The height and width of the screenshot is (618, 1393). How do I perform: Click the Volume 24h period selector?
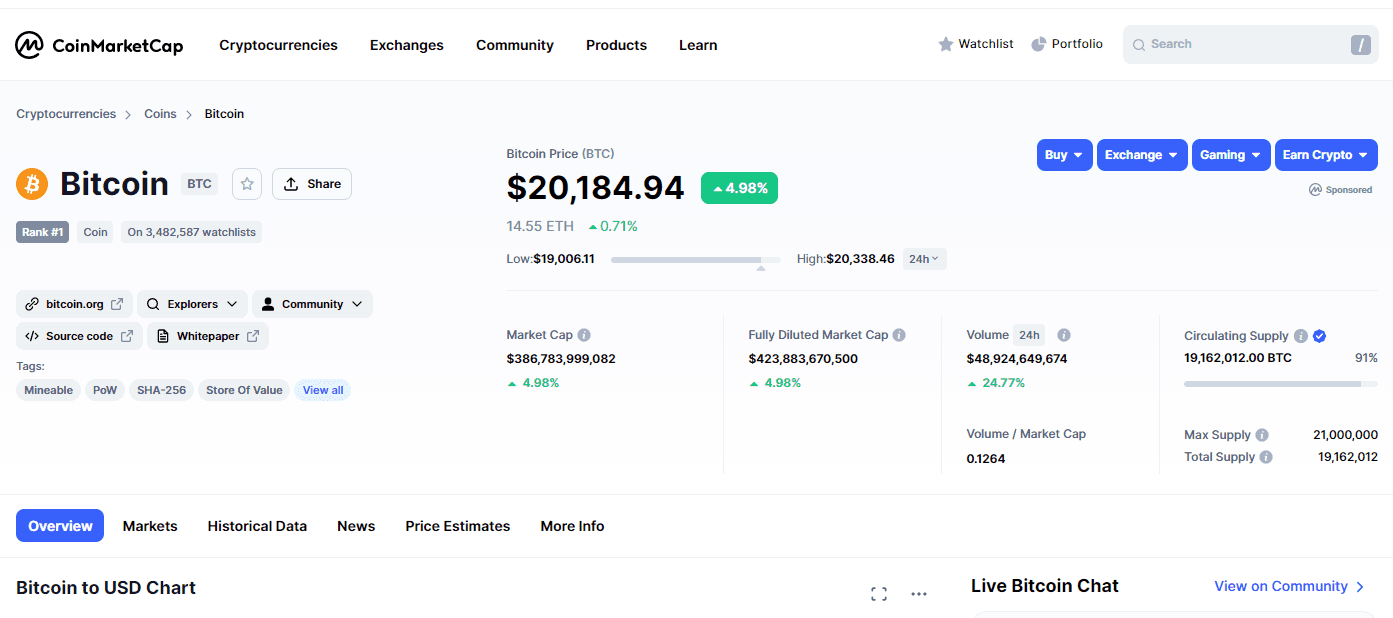pos(1029,335)
